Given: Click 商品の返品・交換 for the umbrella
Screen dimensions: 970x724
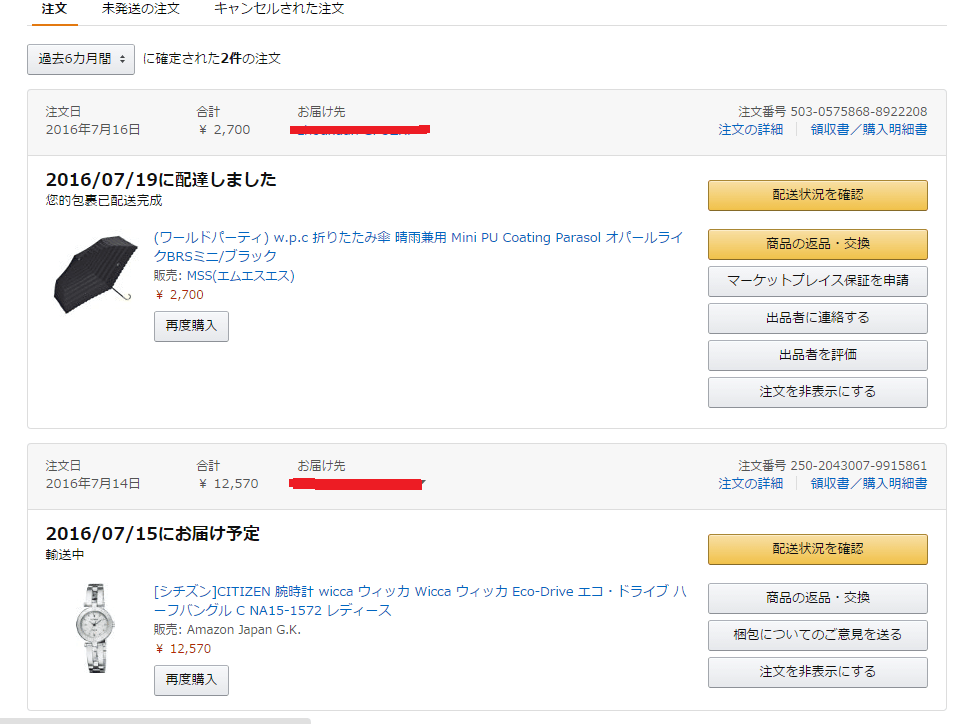Looking at the screenshot, I should [817, 244].
